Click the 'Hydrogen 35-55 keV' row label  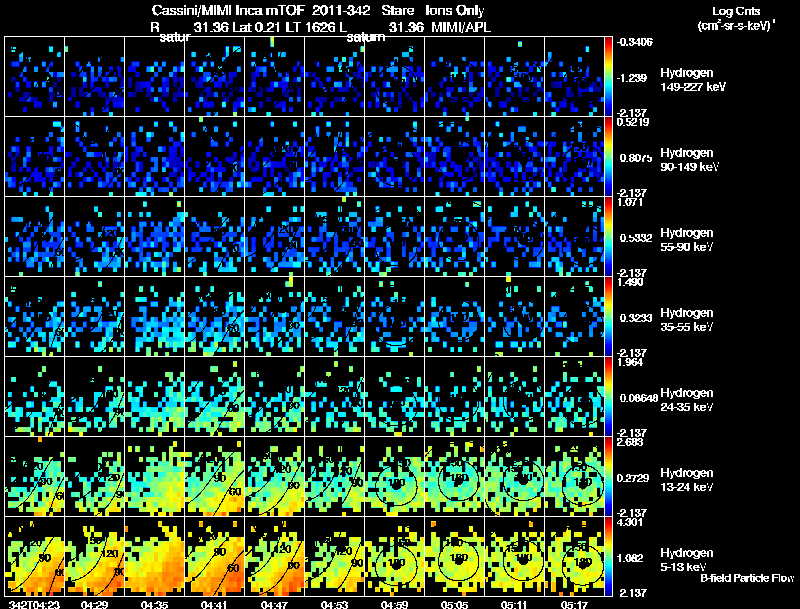687,320
